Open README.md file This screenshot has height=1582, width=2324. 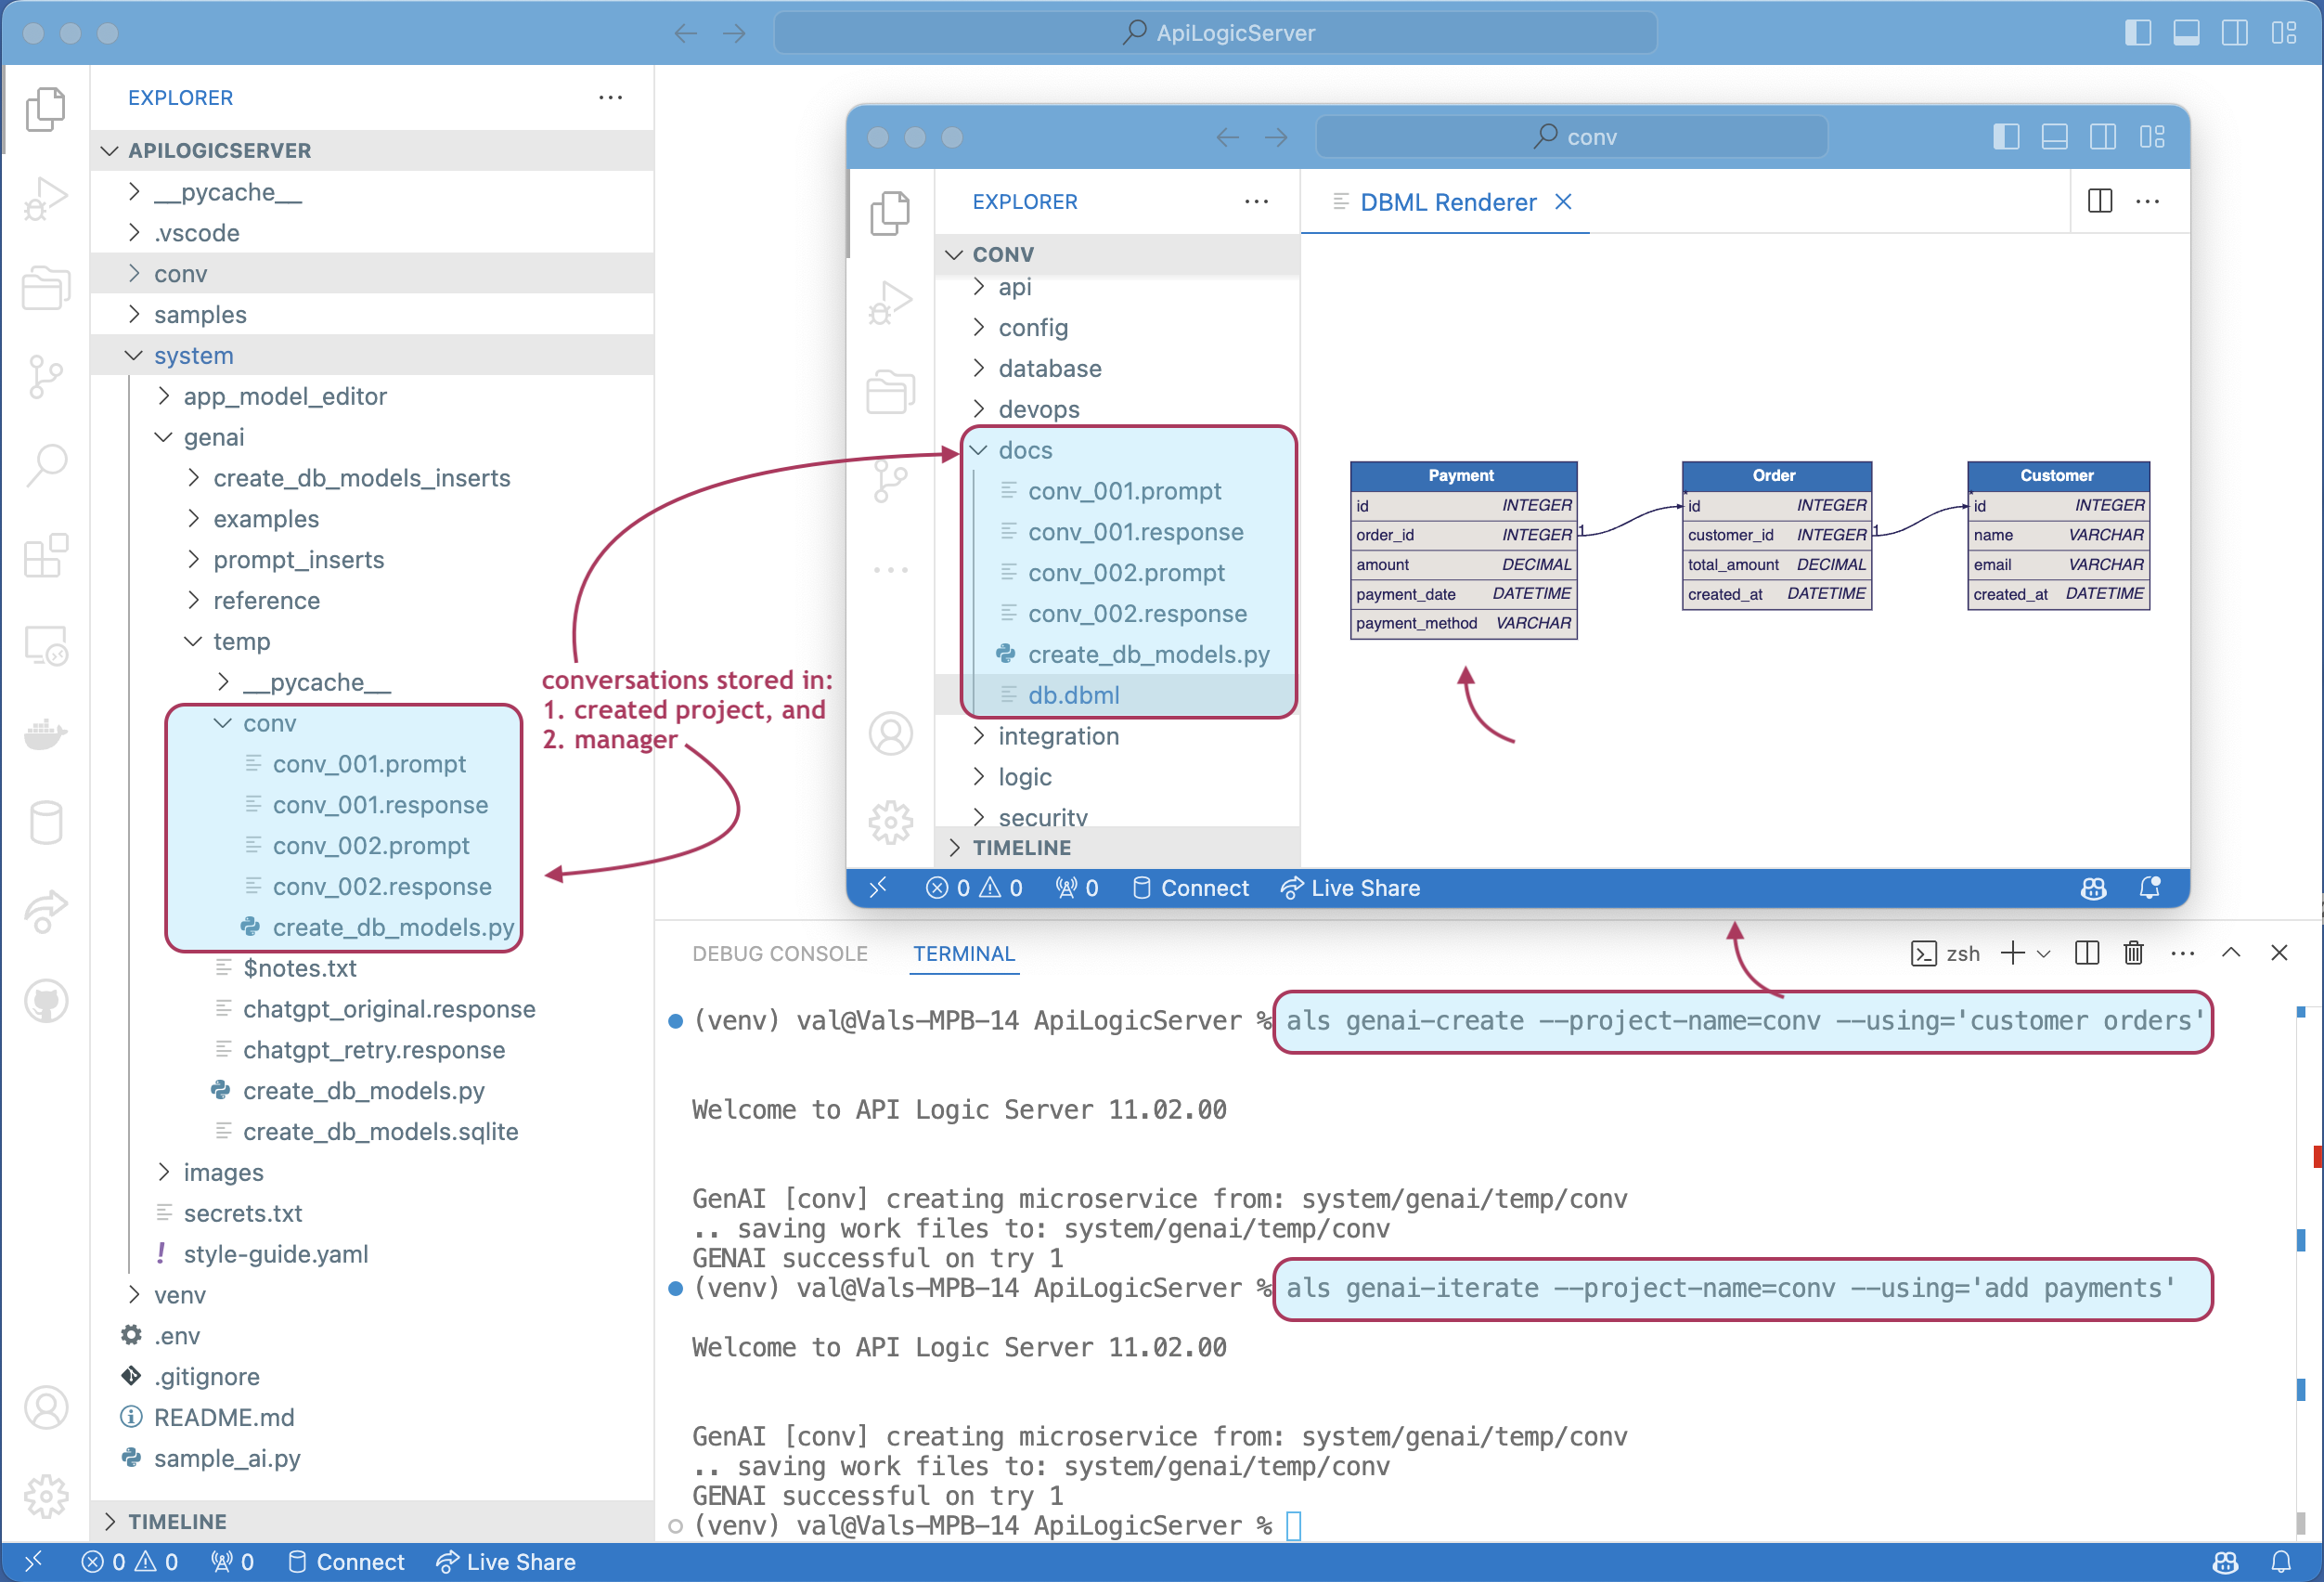pyautogui.click(x=372, y=1417)
